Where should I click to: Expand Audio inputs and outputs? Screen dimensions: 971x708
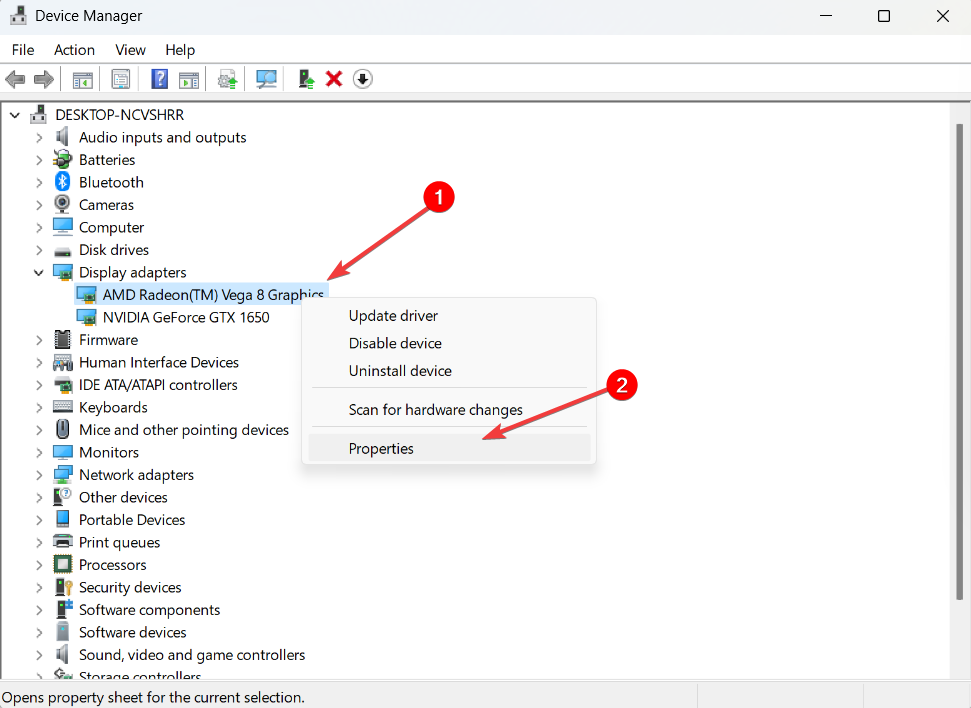39,138
